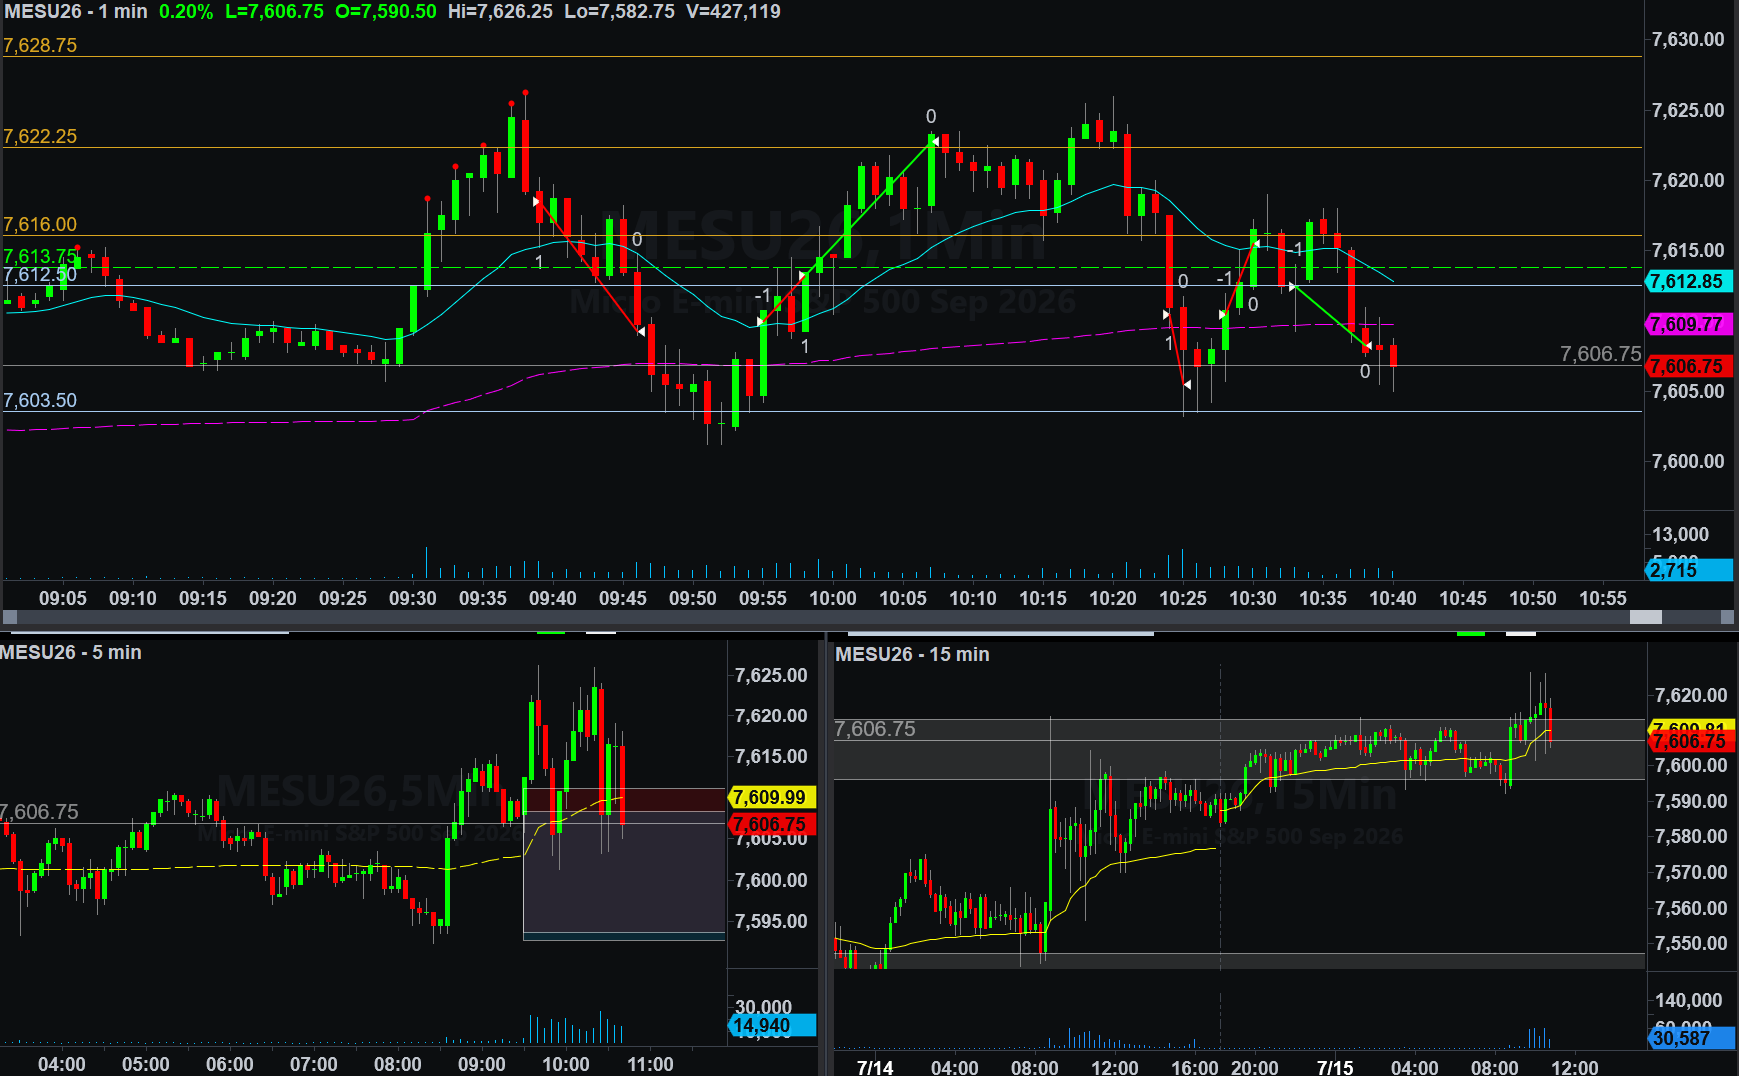This screenshot has height=1076, width=1739.
Task: Click the red 7,606.75 tag on 5 min chart
Action: pos(772,824)
